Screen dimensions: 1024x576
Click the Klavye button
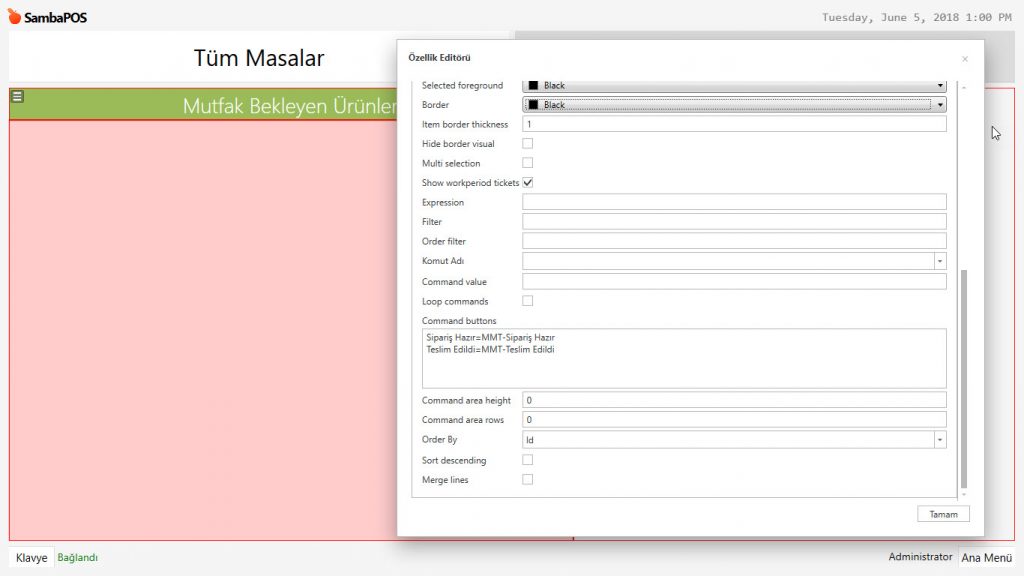coord(31,558)
